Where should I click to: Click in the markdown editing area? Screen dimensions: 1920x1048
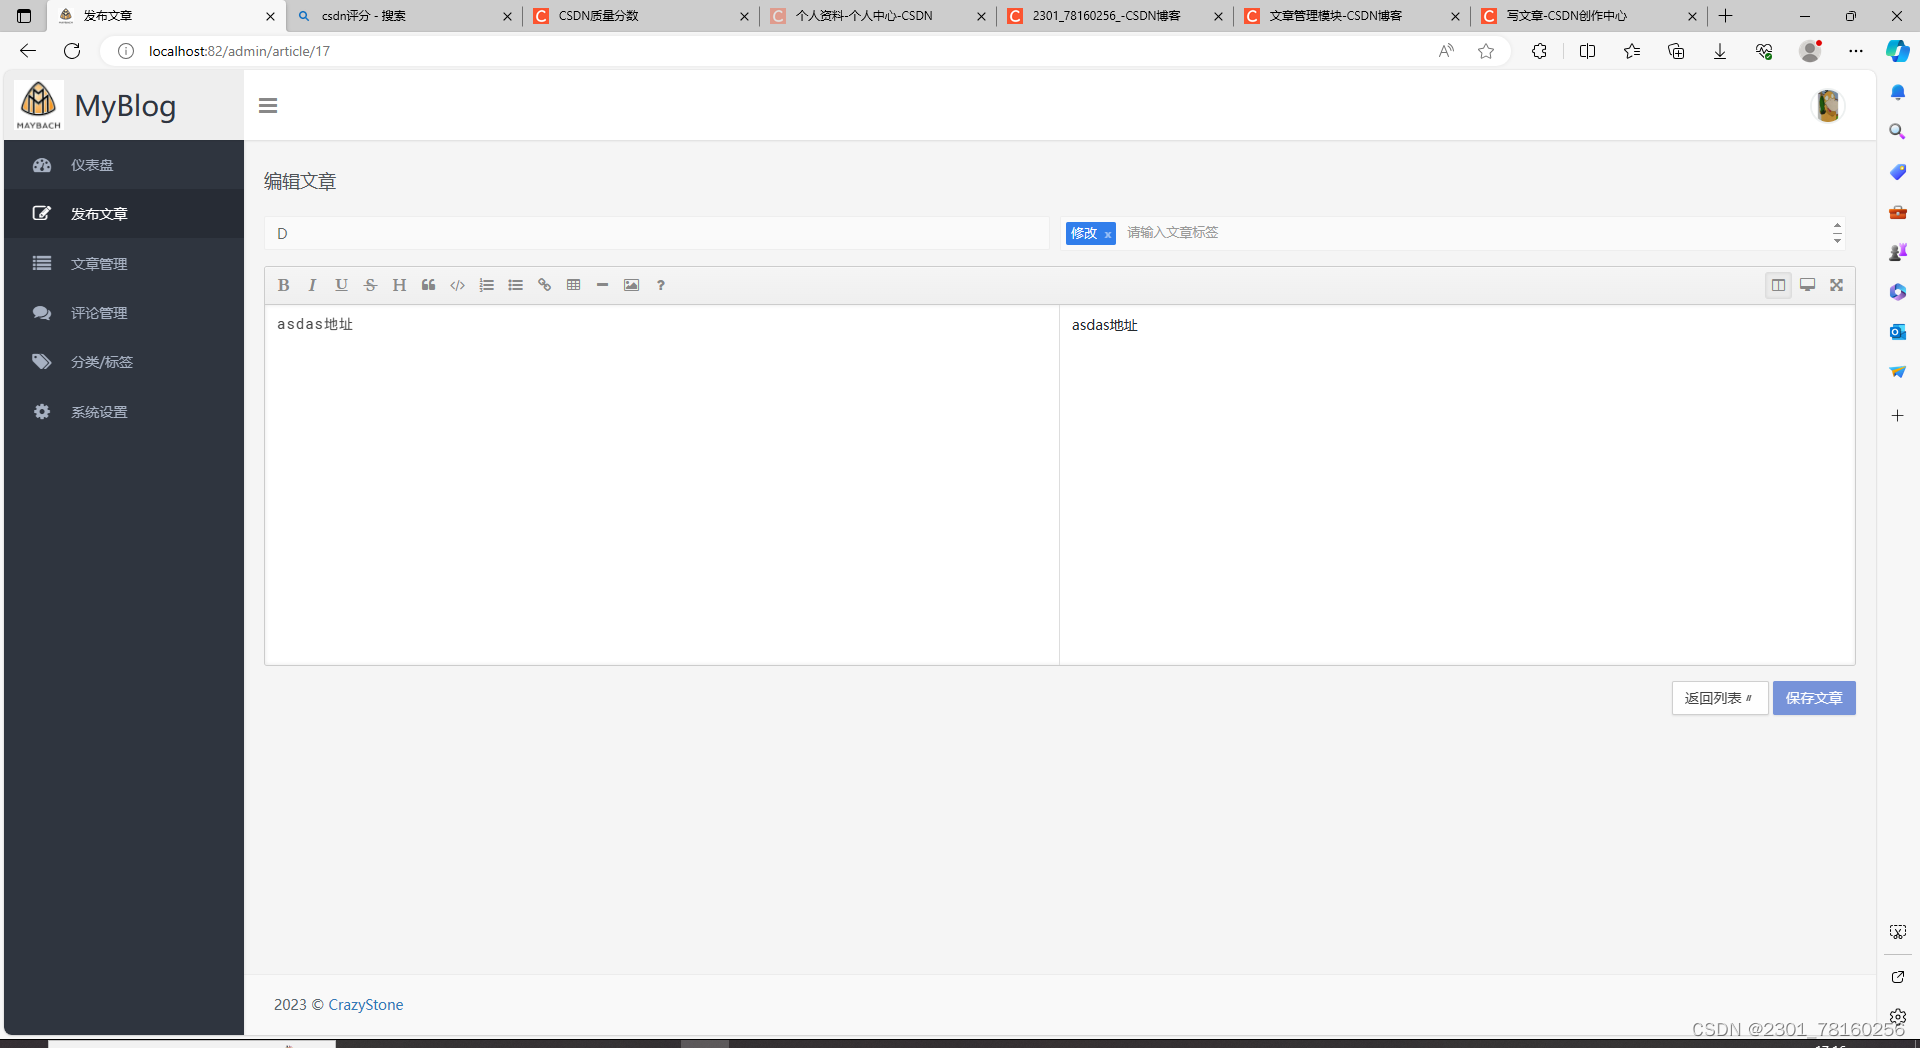(661, 485)
